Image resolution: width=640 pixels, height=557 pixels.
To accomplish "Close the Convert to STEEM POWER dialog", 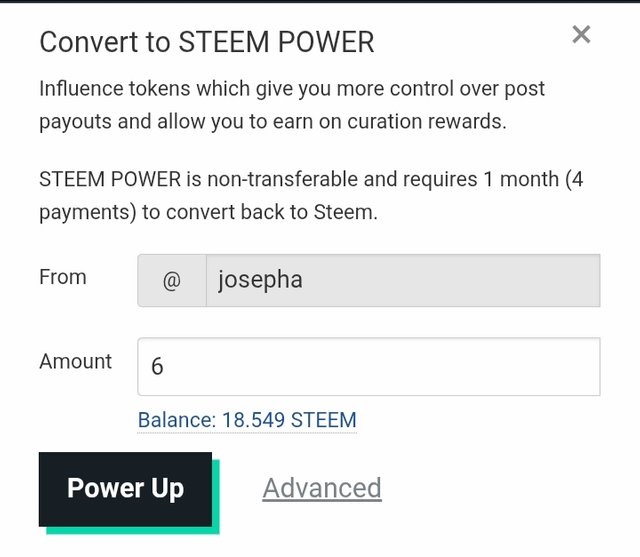I will [581, 34].
